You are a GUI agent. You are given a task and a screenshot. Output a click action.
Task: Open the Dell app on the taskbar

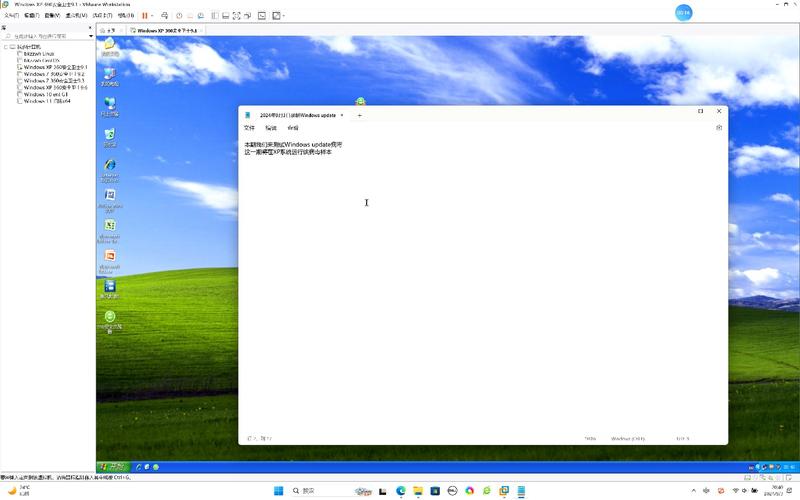coord(452,491)
